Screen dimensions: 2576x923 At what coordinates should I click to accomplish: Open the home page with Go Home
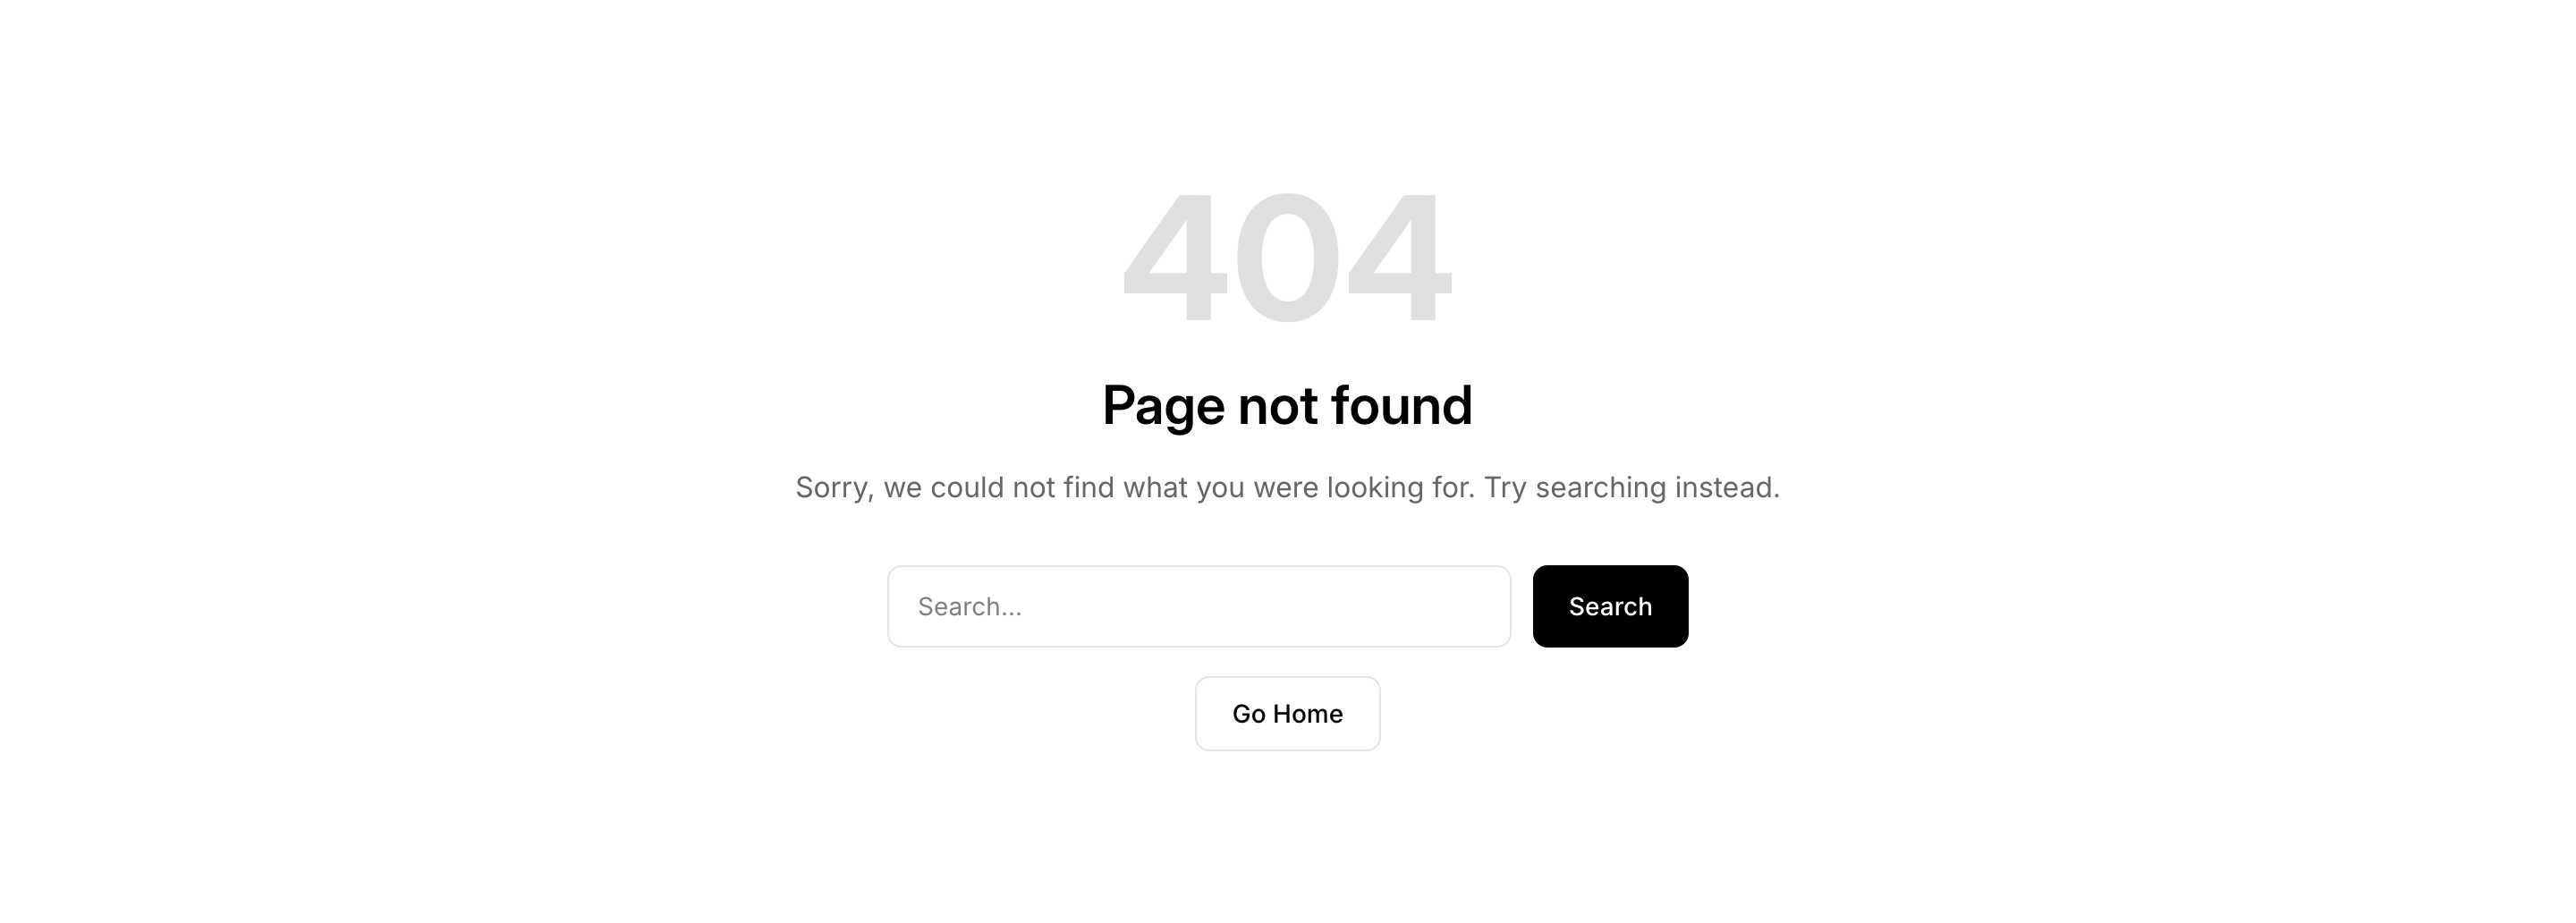(x=1287, y=713)
